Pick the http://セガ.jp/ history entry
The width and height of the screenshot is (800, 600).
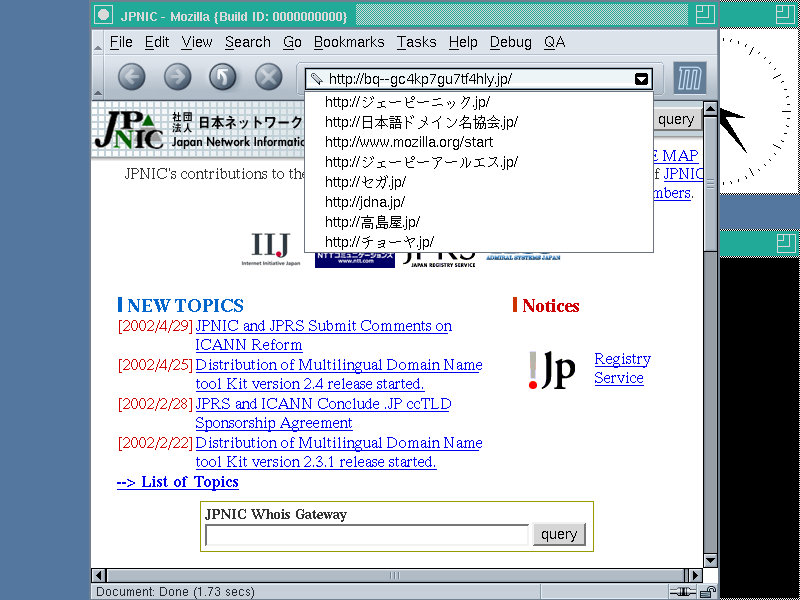coord(365,182)
